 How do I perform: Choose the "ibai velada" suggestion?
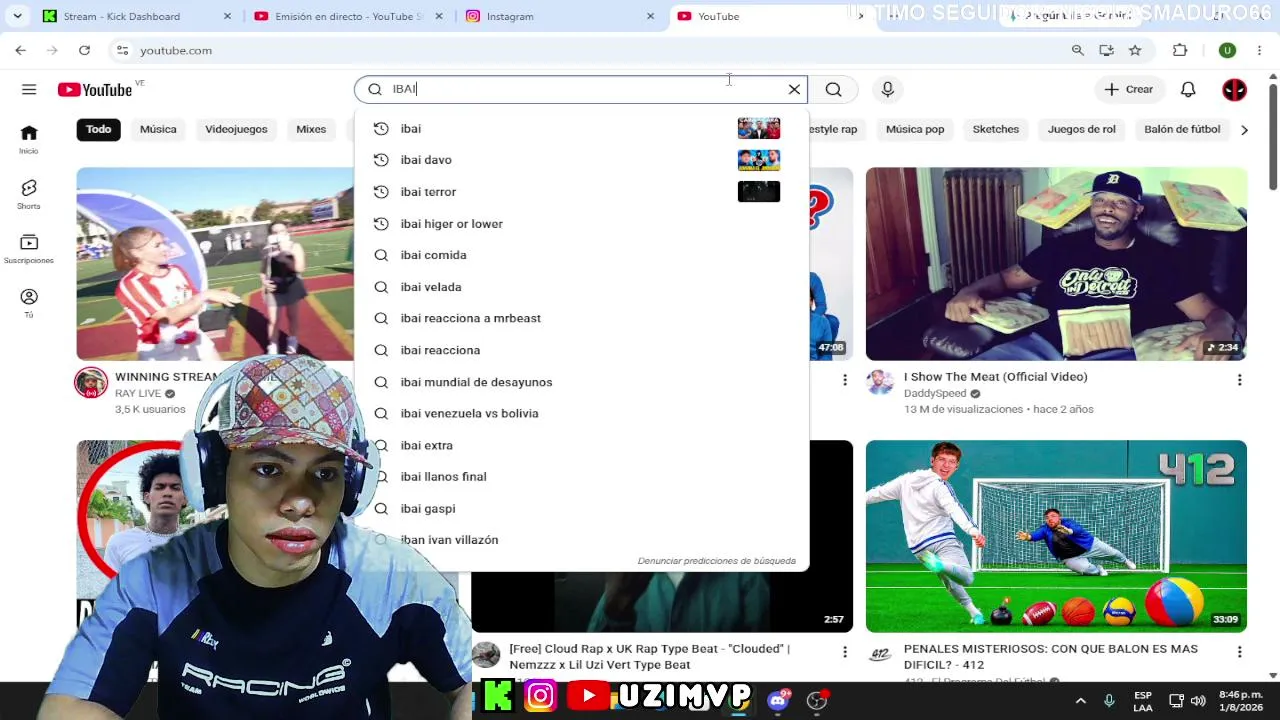(580, 287)
